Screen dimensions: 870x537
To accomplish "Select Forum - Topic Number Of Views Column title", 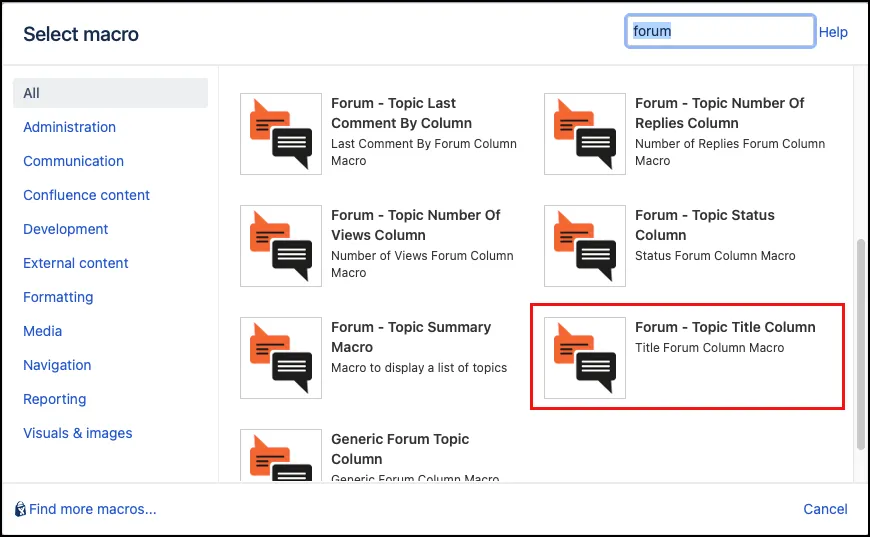I will pos(416,225).
